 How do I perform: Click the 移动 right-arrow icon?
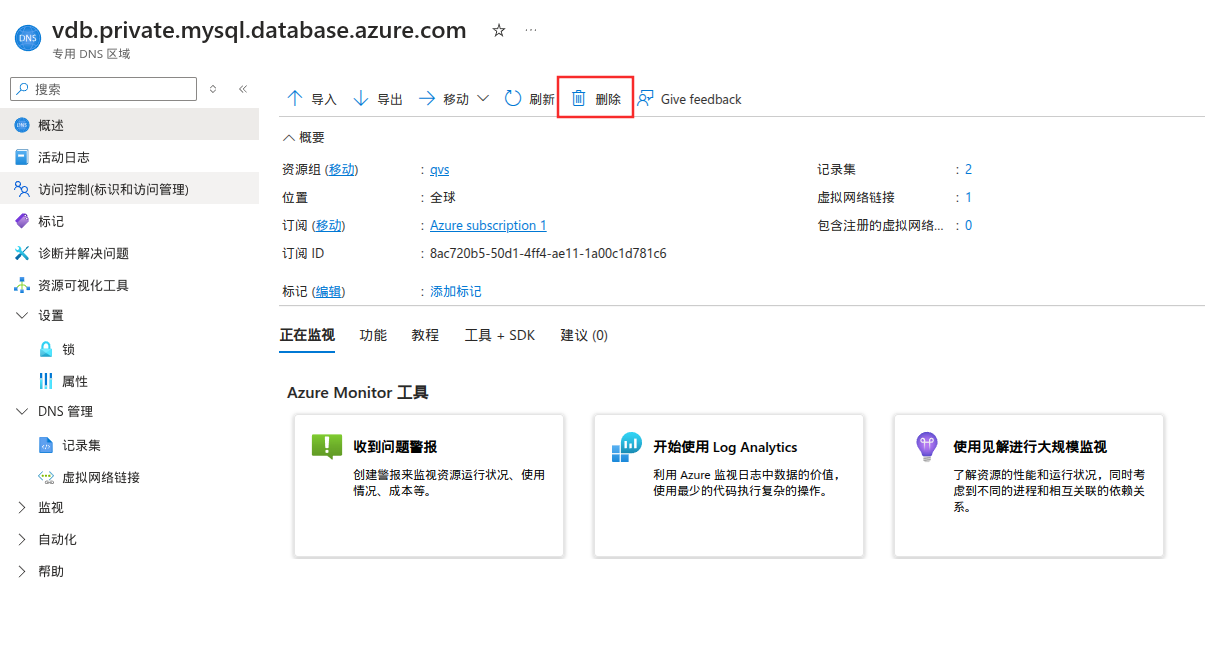427,98
